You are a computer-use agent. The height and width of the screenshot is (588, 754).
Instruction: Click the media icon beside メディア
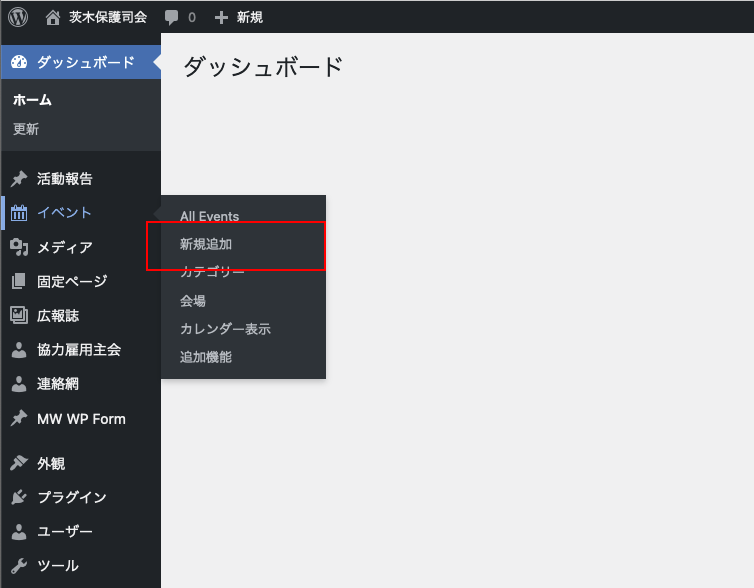pyautogui.click(x=19, y=247)
